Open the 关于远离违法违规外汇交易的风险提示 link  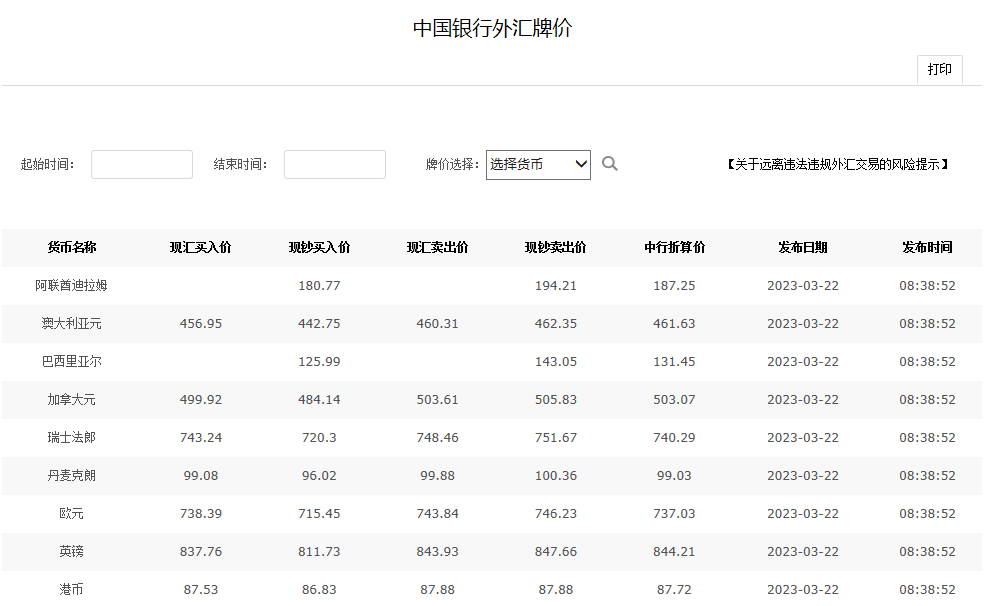pyautogui.click(x=837, y=165)
